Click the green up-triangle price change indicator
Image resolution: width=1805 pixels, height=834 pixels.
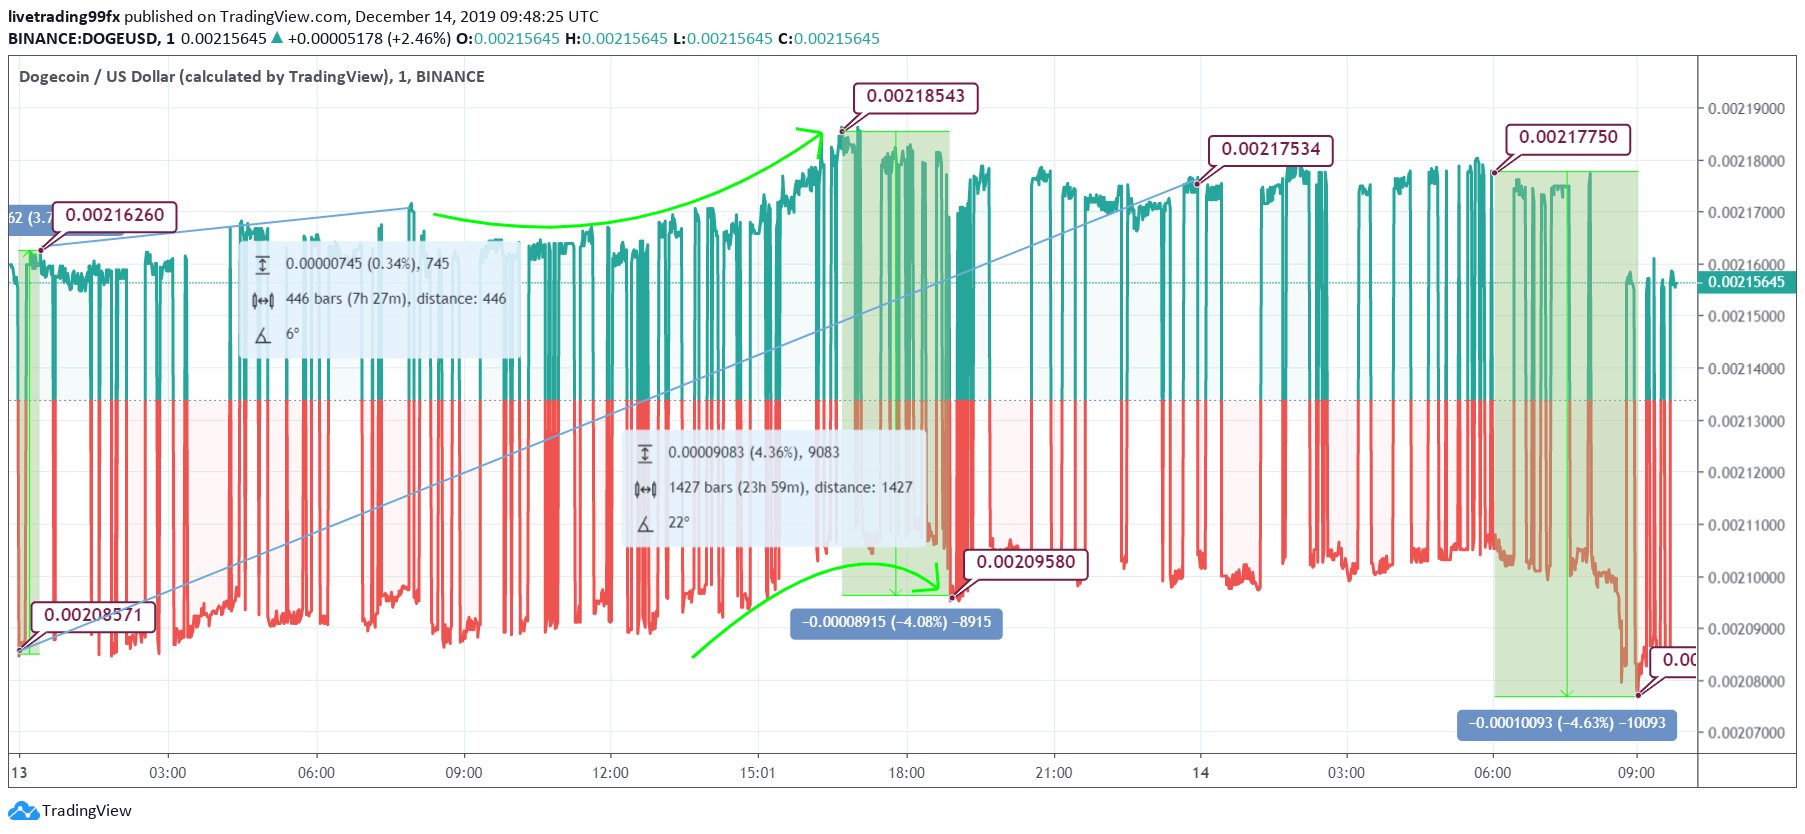tap(277, 38)
